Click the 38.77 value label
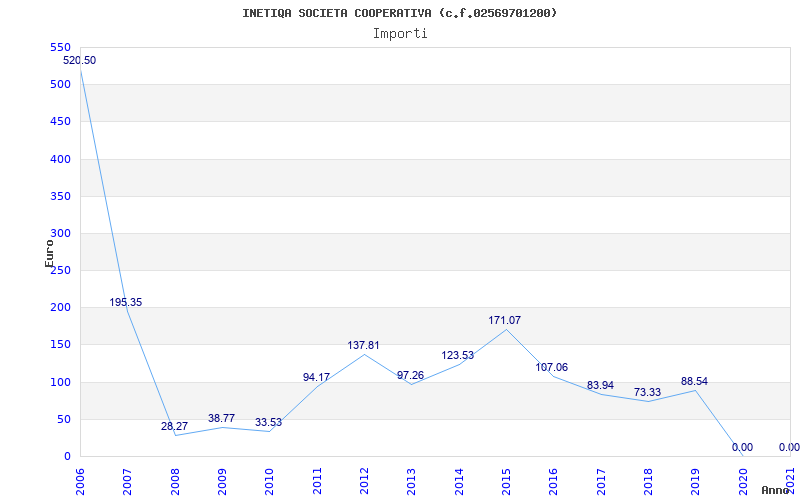 point(221,418)
